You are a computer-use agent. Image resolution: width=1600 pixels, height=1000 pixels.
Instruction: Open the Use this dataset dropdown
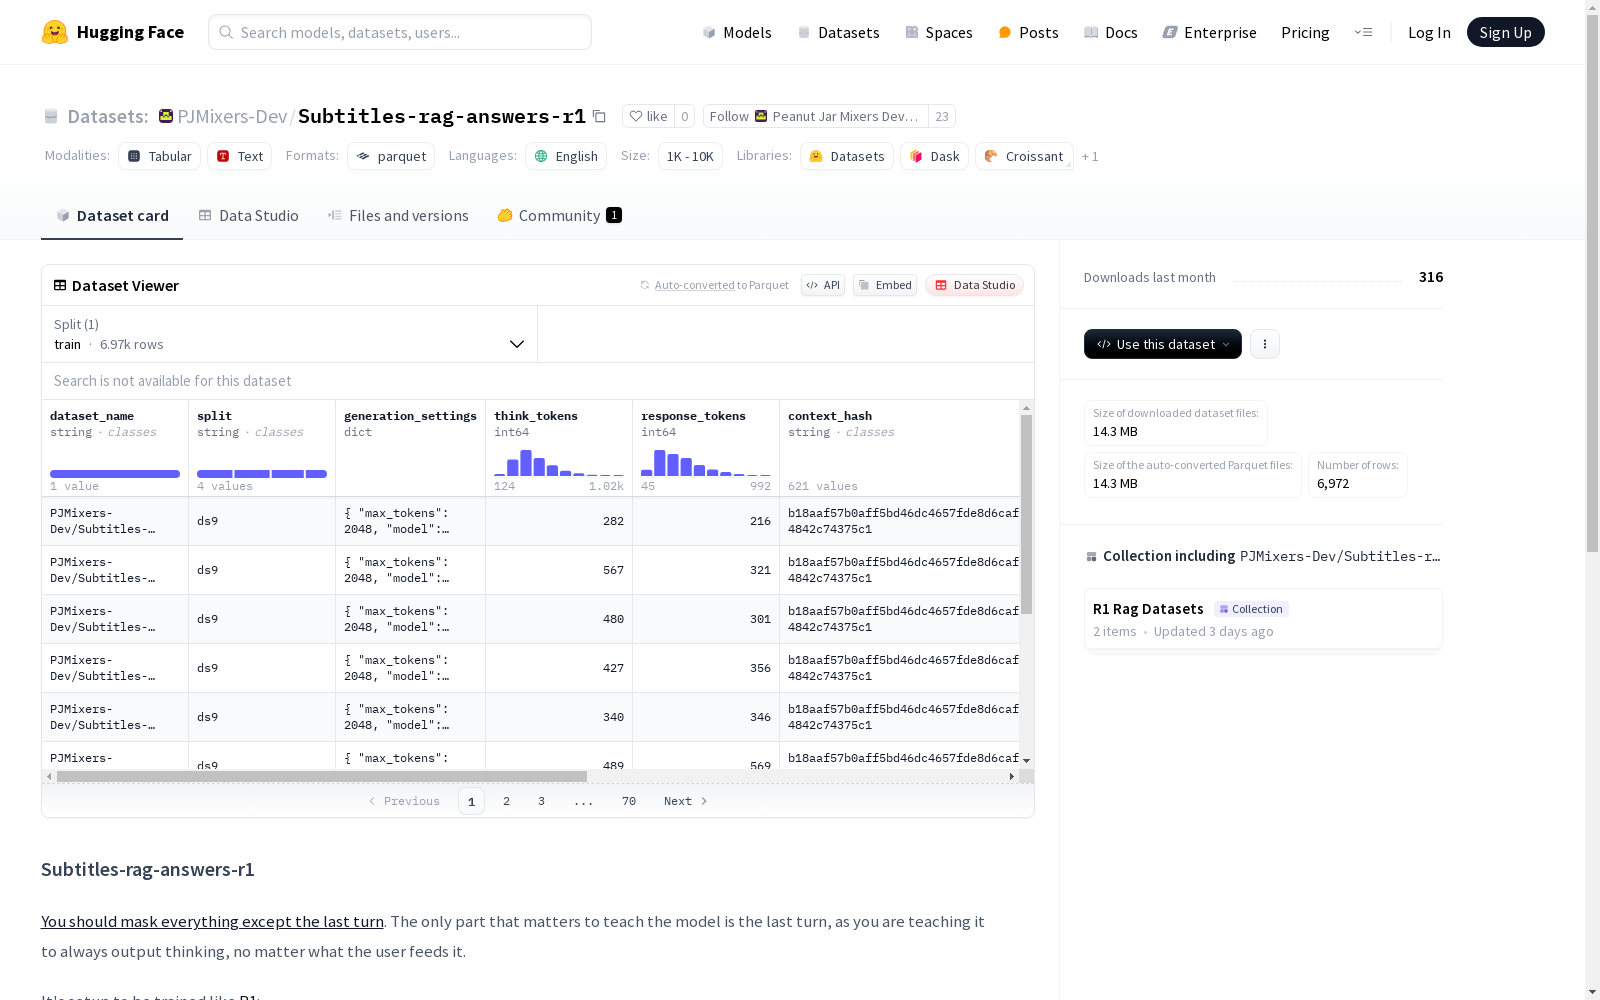coord(1163,344)
